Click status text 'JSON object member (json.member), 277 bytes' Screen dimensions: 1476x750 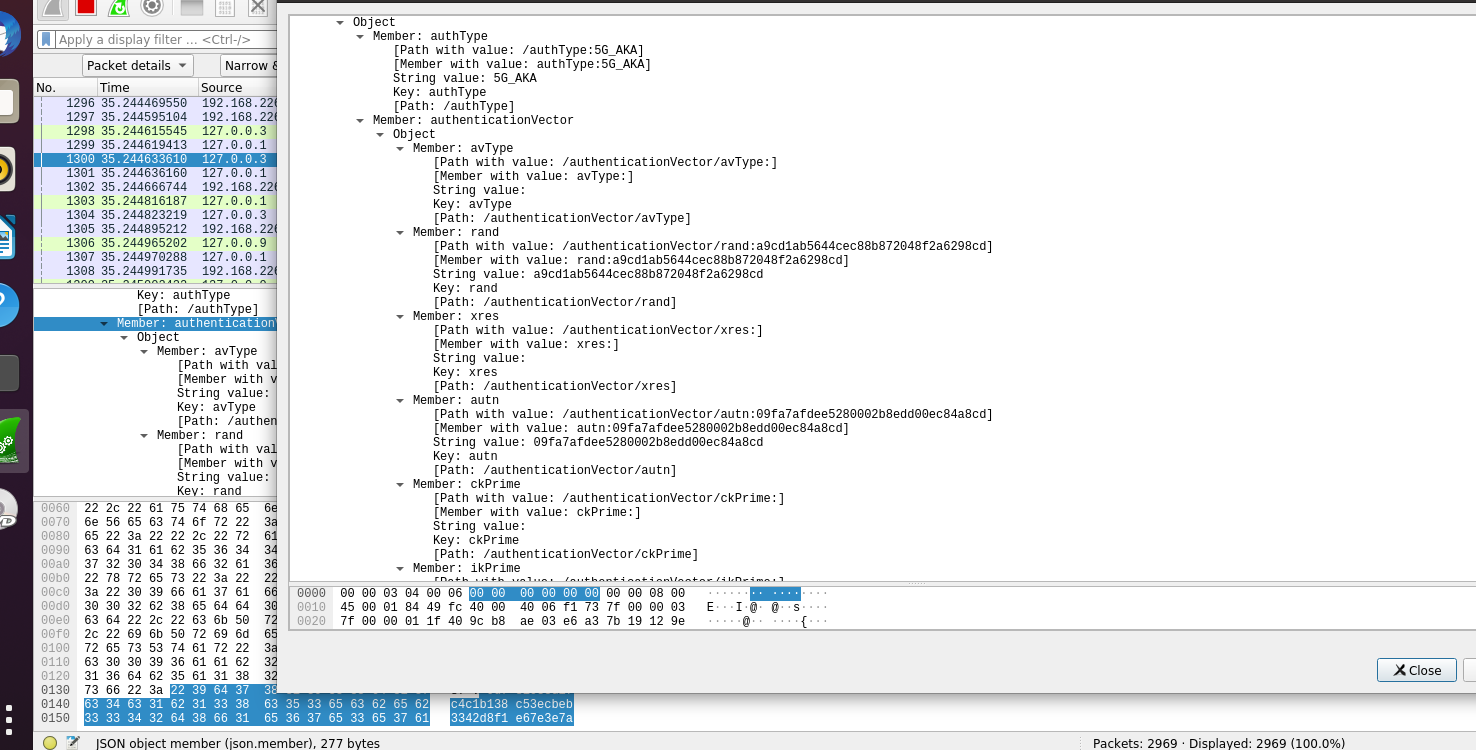pos(238,743)
